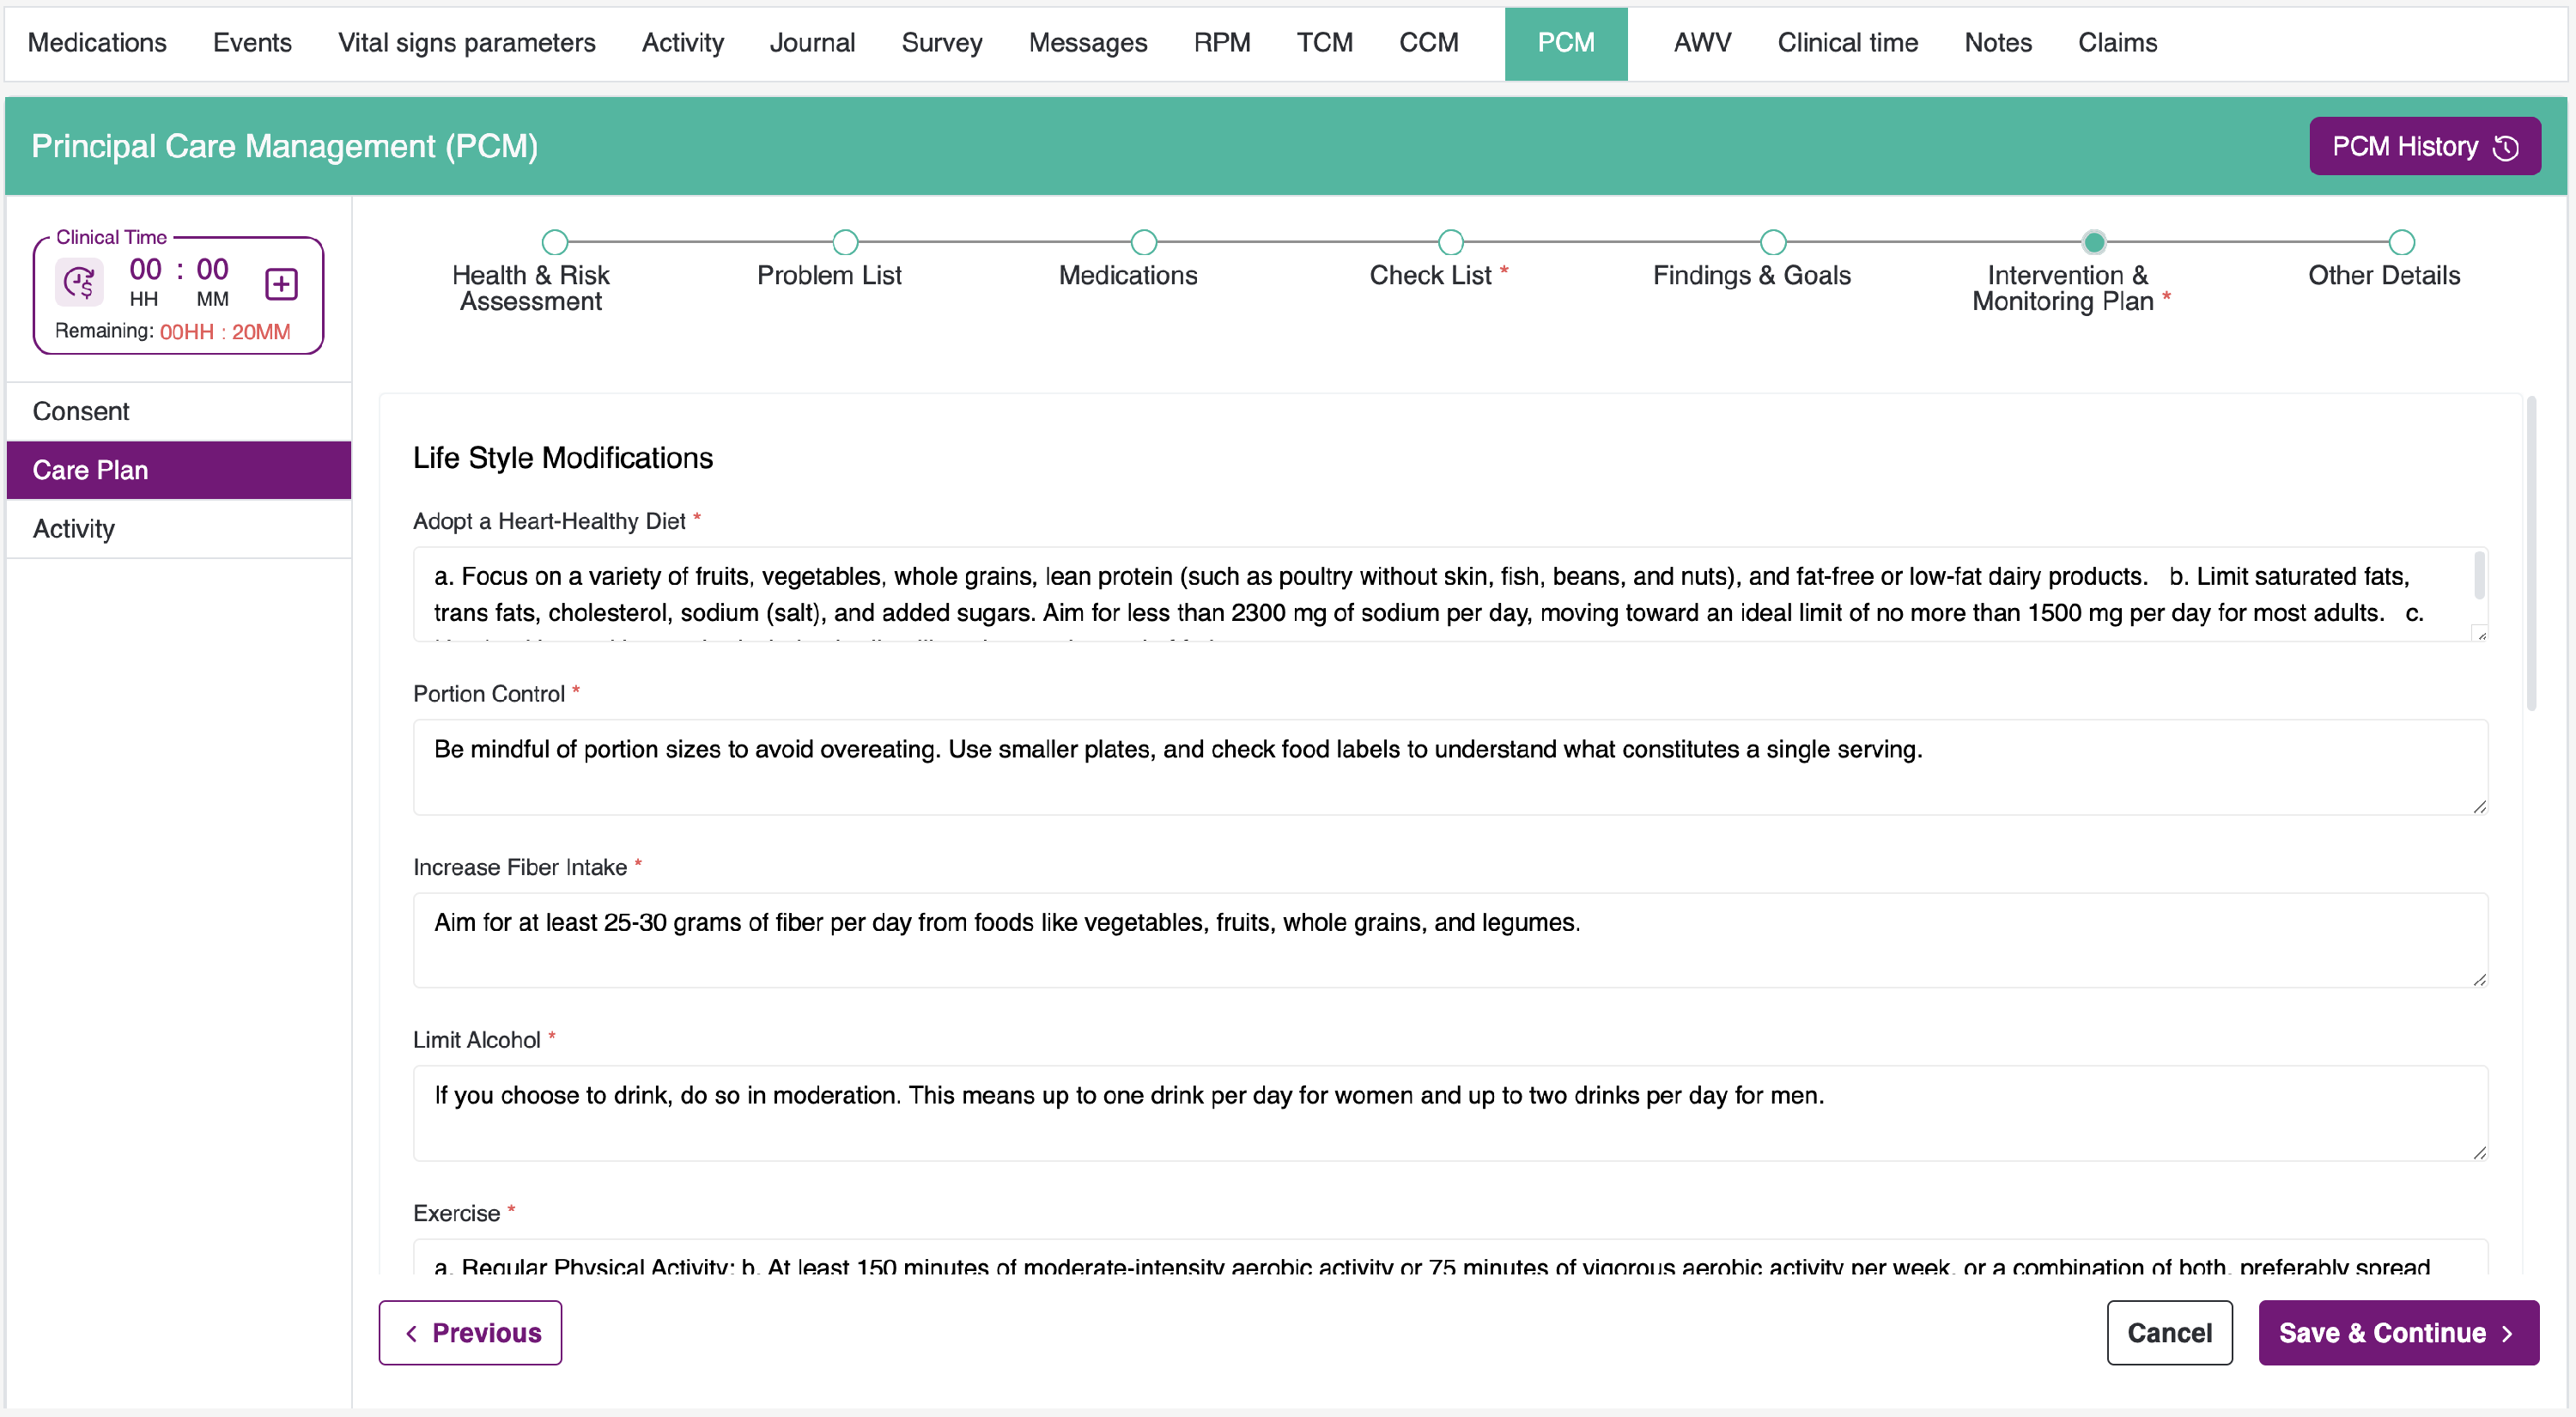Click Save & Continue
This screenshot has height=1417, width=2576.
coord(2397,1332)
